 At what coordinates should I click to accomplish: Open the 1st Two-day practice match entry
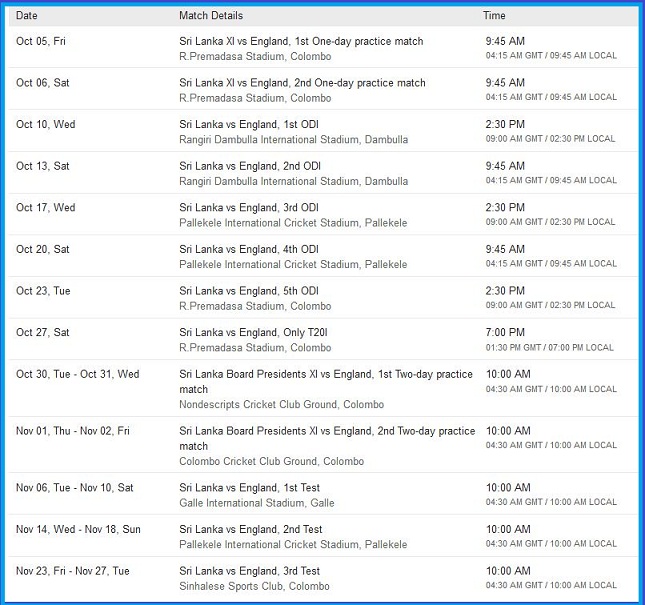tap(326, 381)
